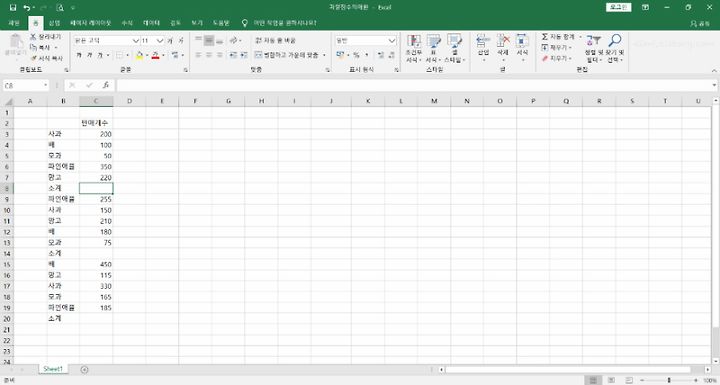Decrease the cell indent
Viewport: 720px width, 385px height.
coord(233,55)
